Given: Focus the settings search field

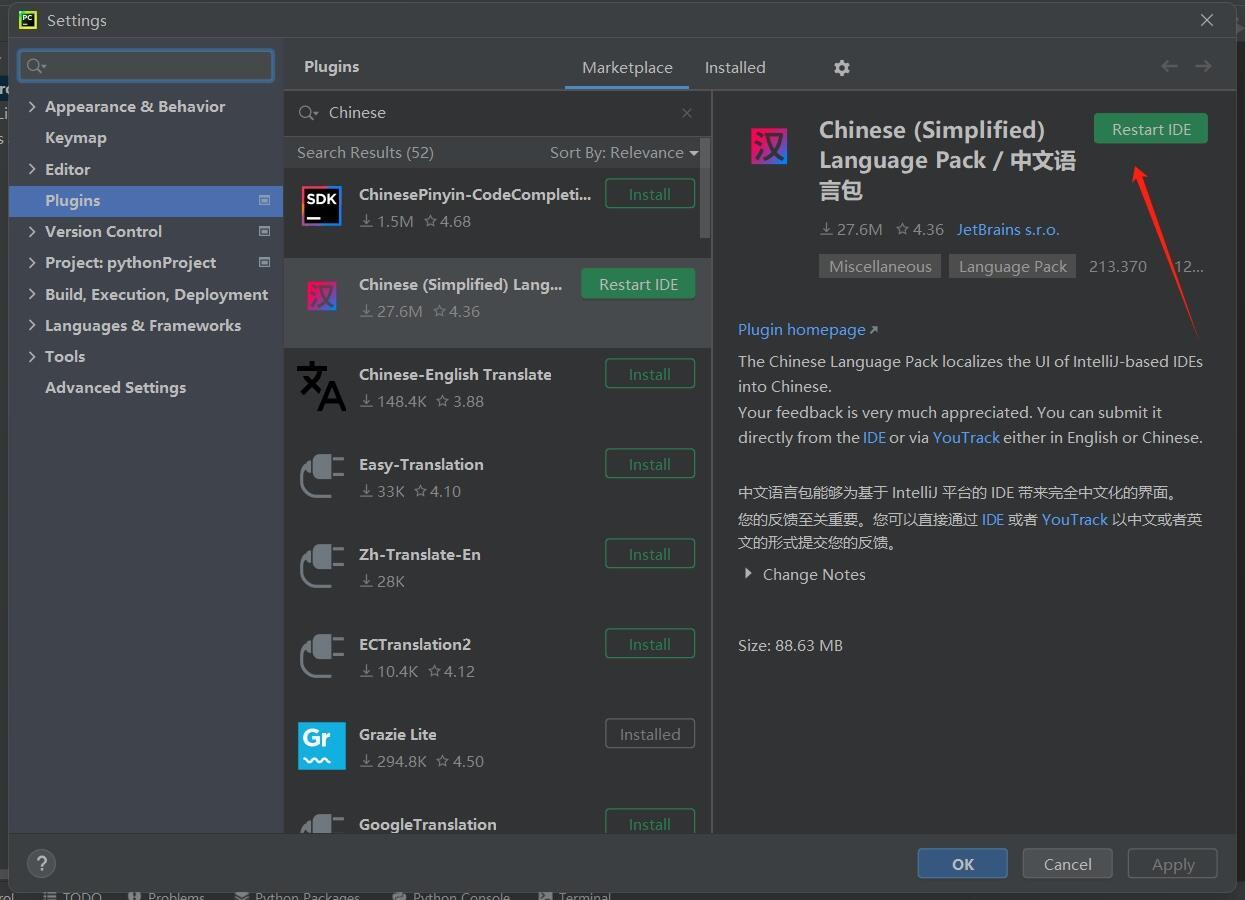Looking at the screenshot, I should 146,66.
